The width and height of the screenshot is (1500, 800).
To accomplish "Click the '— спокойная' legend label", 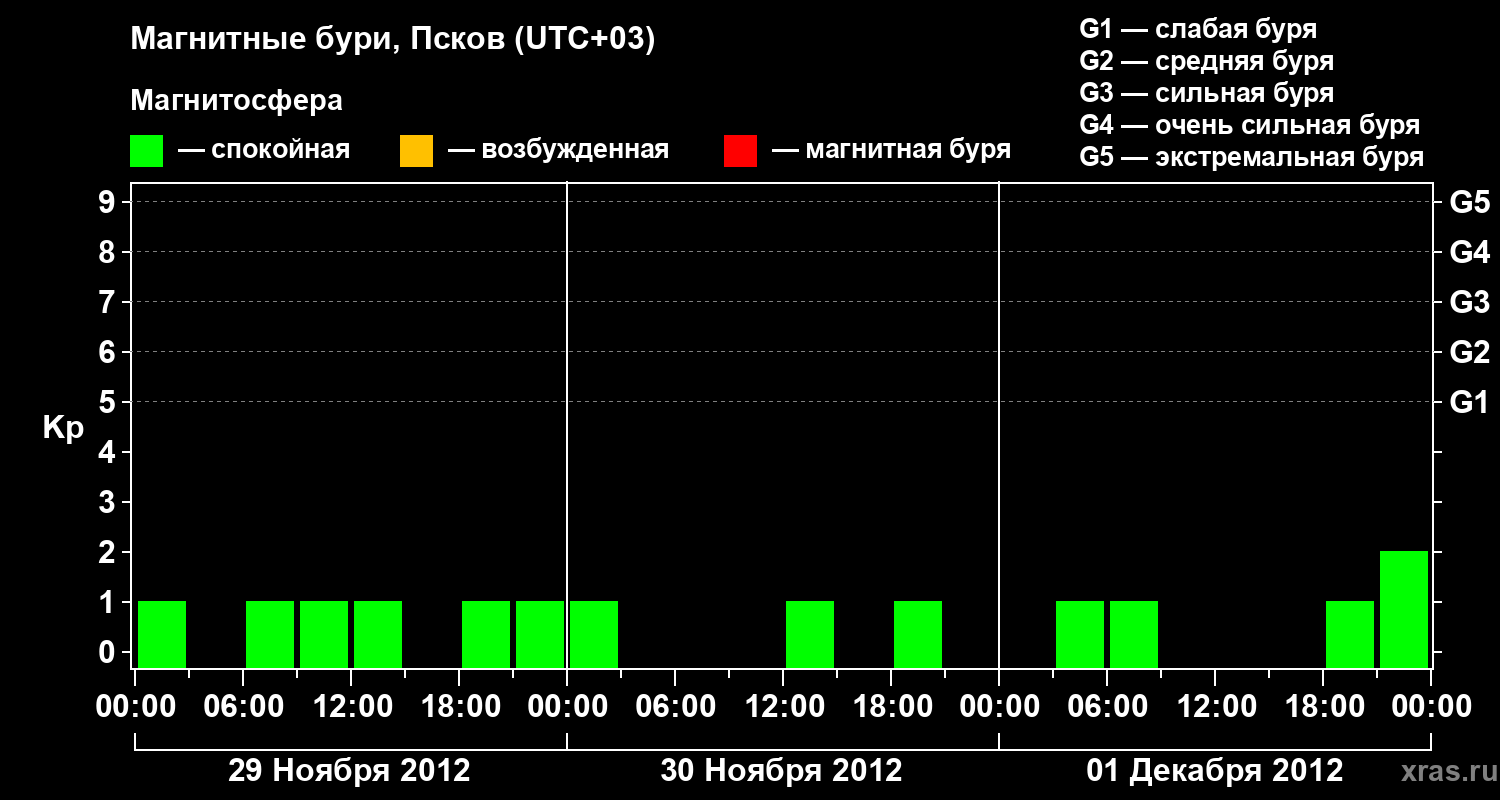I will [x=264, y=150].
